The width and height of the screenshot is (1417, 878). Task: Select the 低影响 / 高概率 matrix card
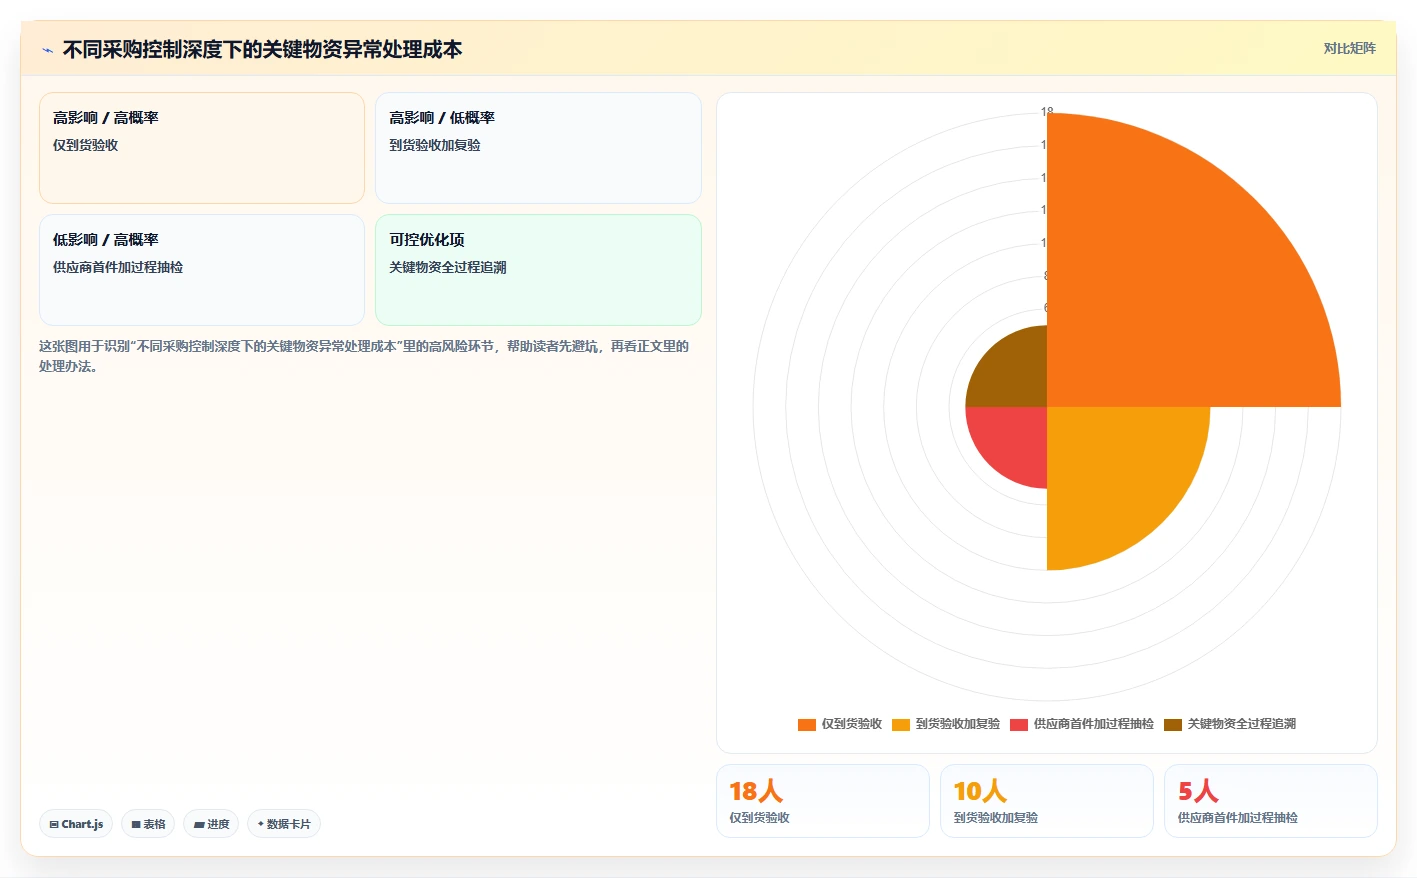click(x=202, y=270)
